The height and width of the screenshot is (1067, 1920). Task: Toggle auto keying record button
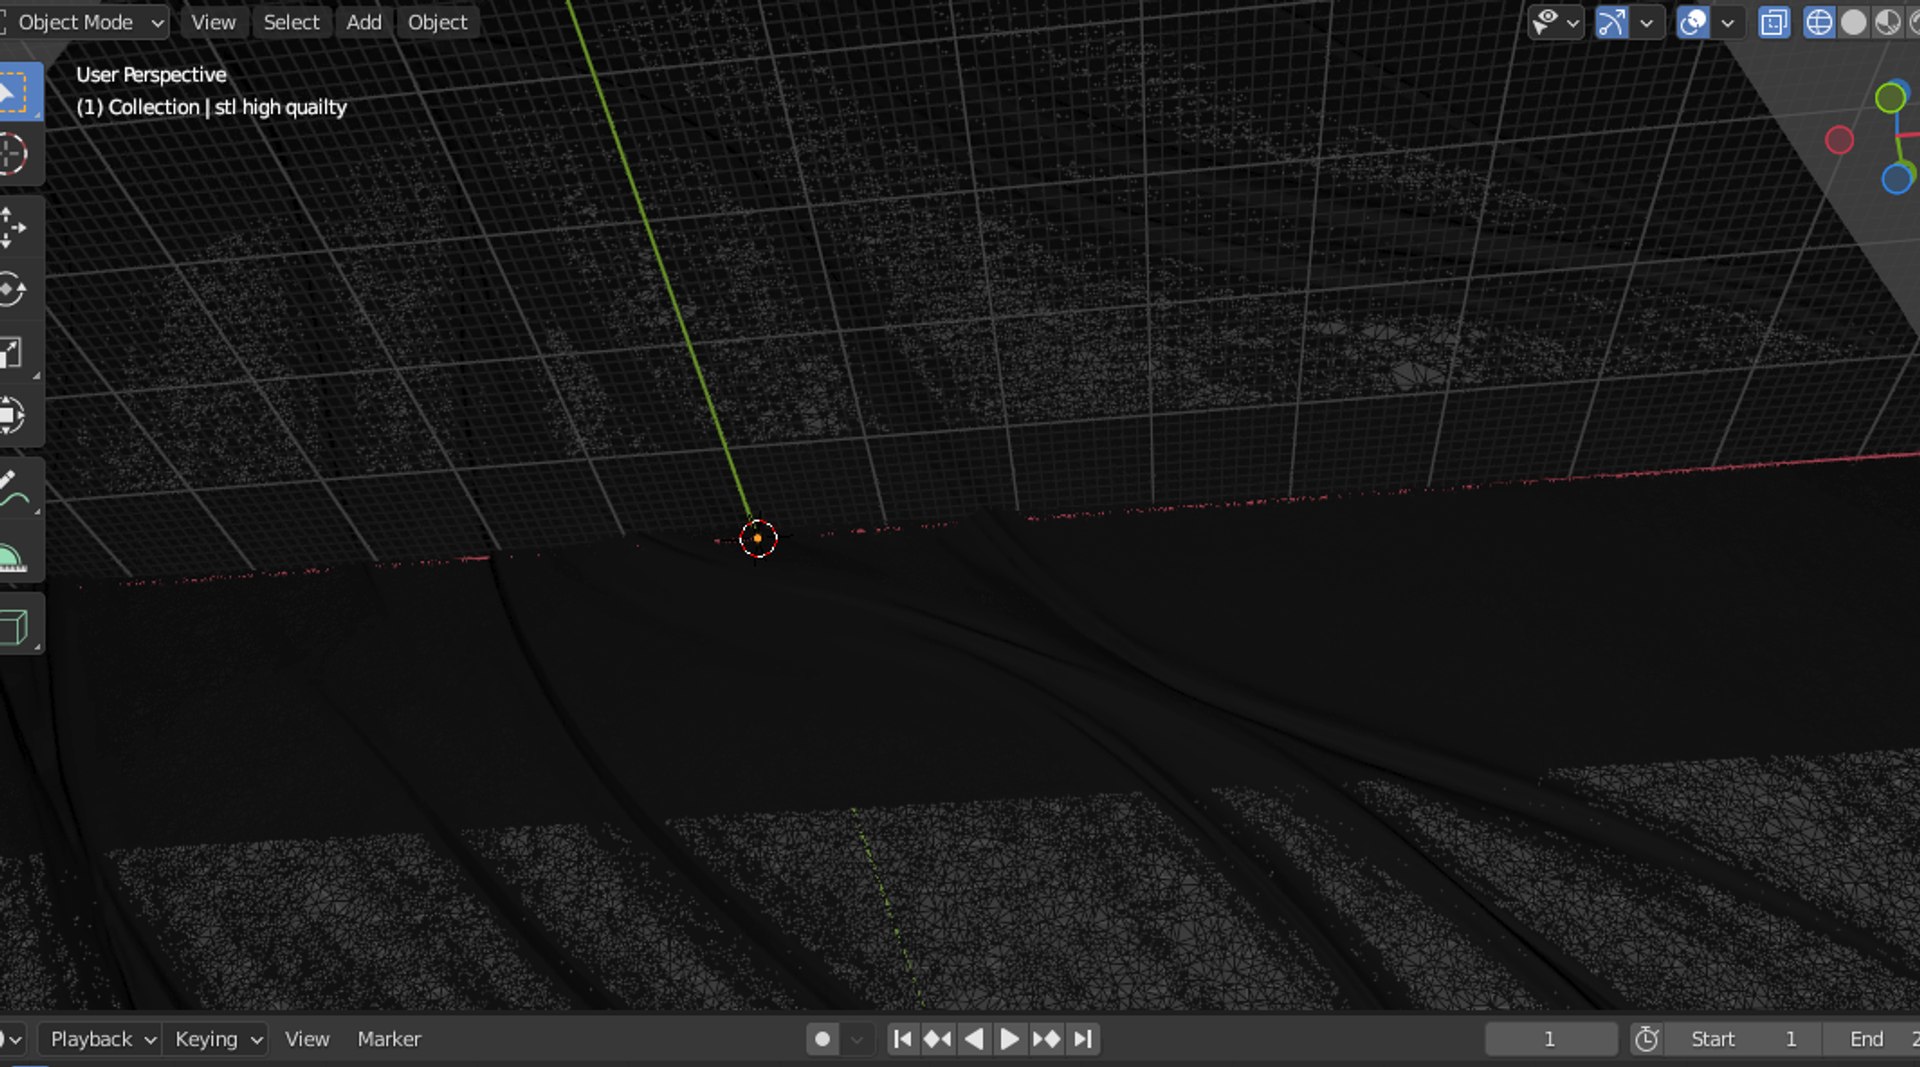(822, 1039)
